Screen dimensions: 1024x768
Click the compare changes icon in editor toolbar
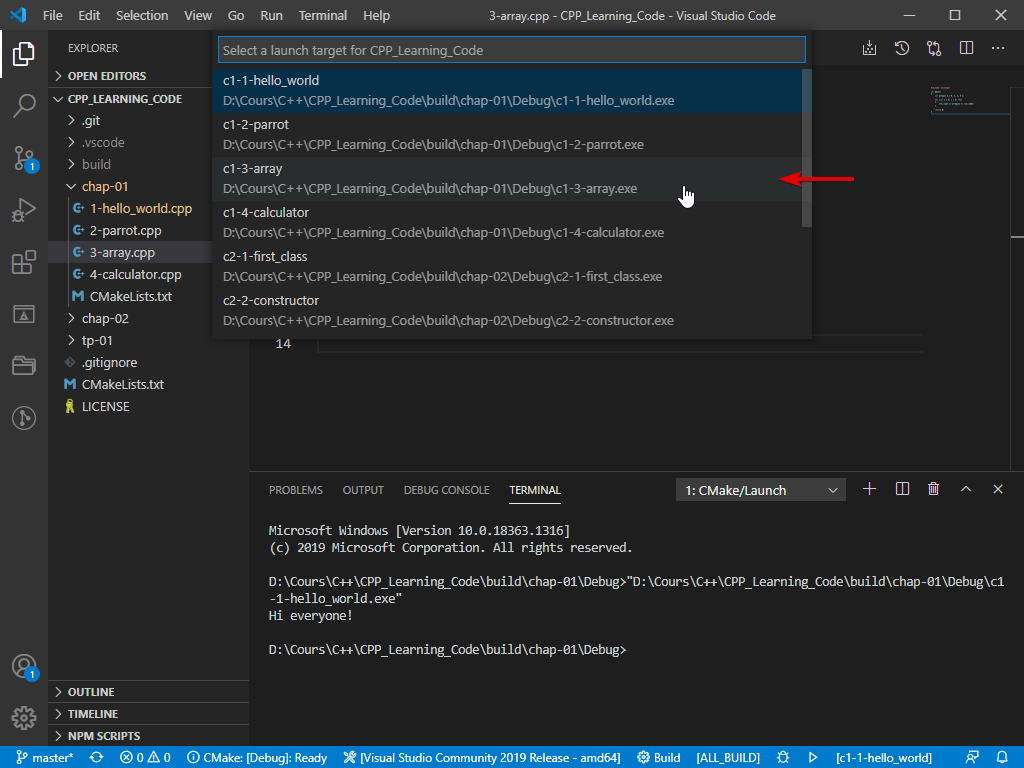pyautogui.click(x=934, y=48)
